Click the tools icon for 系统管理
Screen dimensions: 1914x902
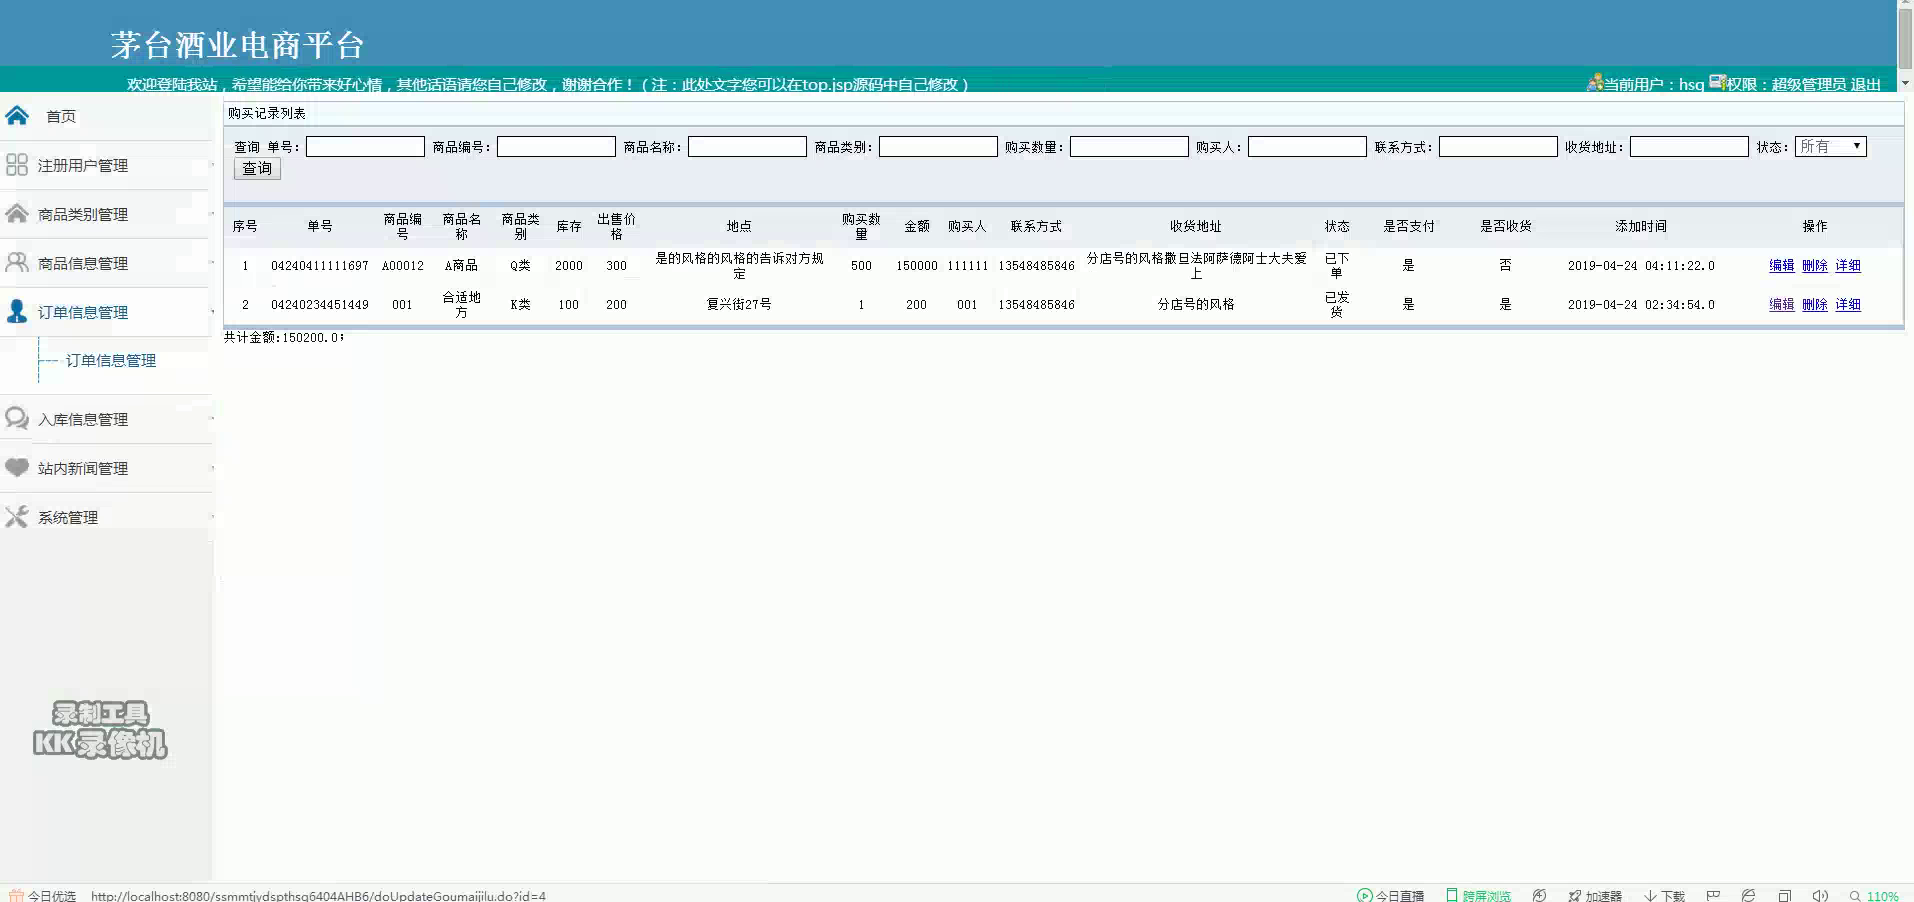coord(17,516)
